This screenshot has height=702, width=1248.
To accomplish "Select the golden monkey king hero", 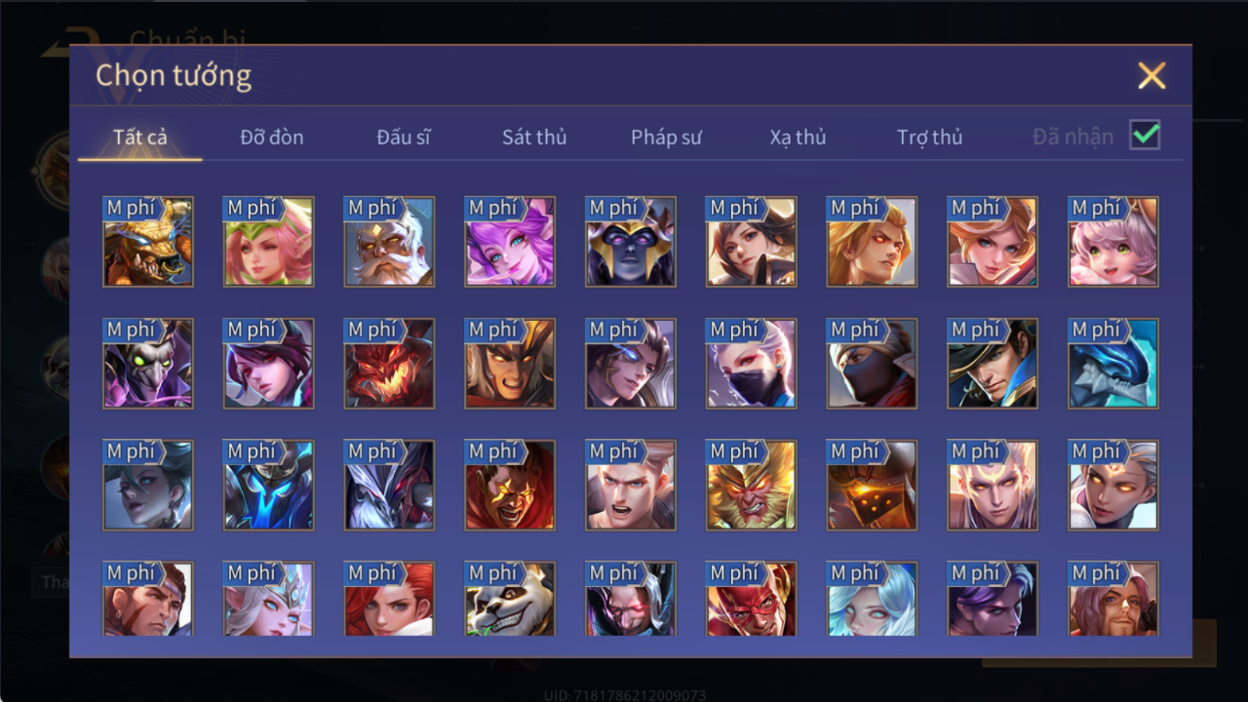I will pos(751,486).
